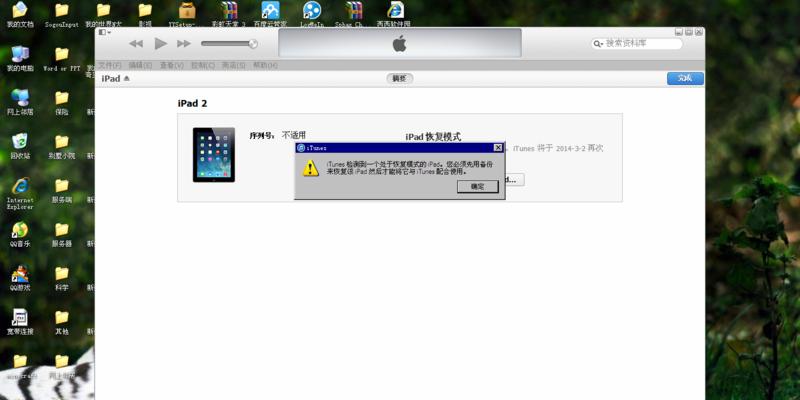Select the 服务端 desktop folder
800x400 pixels.
pyautogui.click(x=62, y=190)
